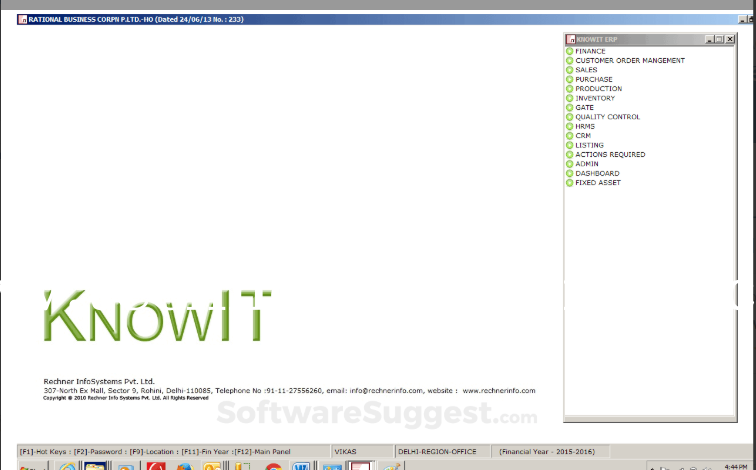Click the www.rechnerinfo.com website text
Screen dimensions: 756x470
(499, 390)
